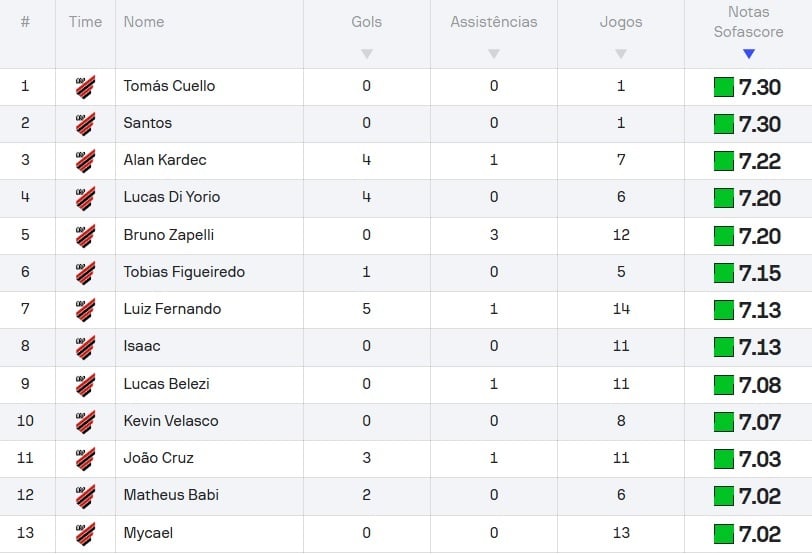Toggle the blue Notas Sofascore sort arrow
Screen dimensions: 812x555
(748, 54)
